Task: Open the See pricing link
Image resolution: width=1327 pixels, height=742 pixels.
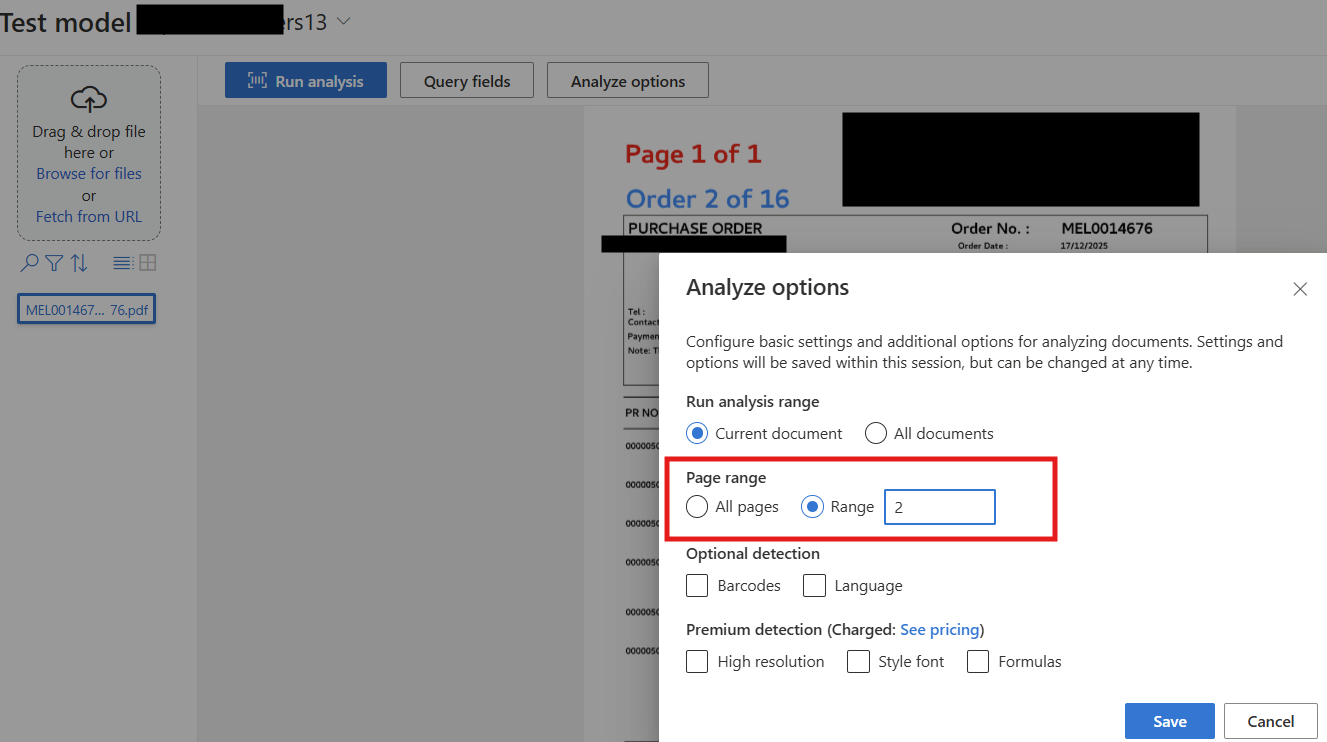Action: 939,629
